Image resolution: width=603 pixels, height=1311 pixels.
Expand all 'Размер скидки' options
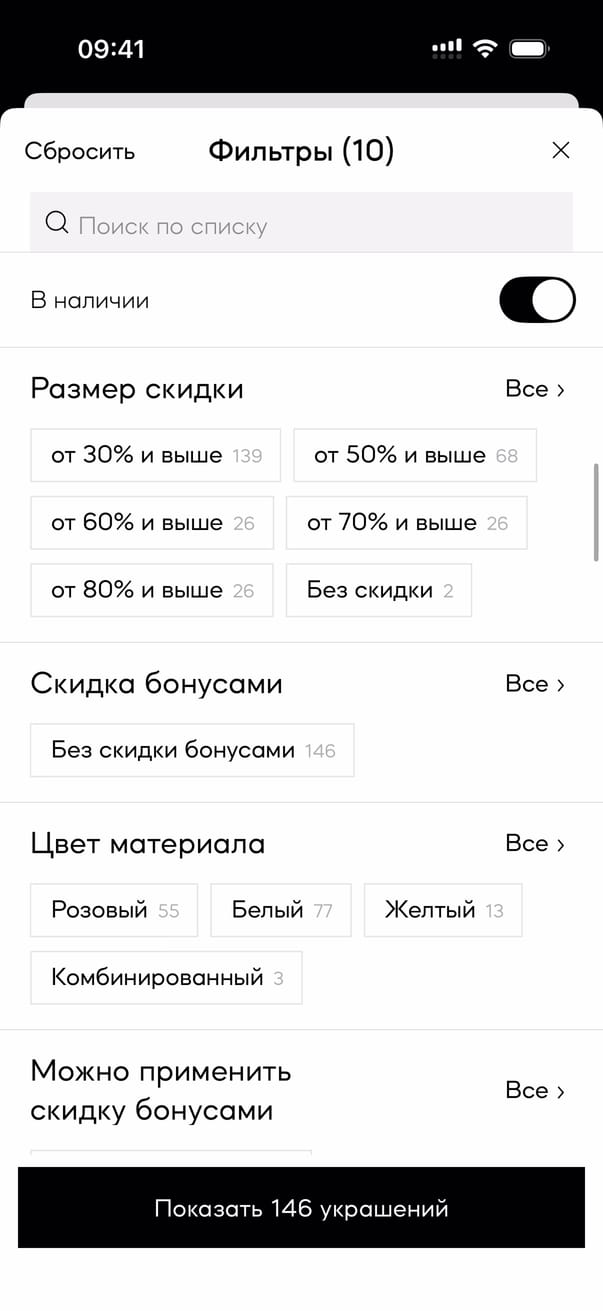pos(535,389)
